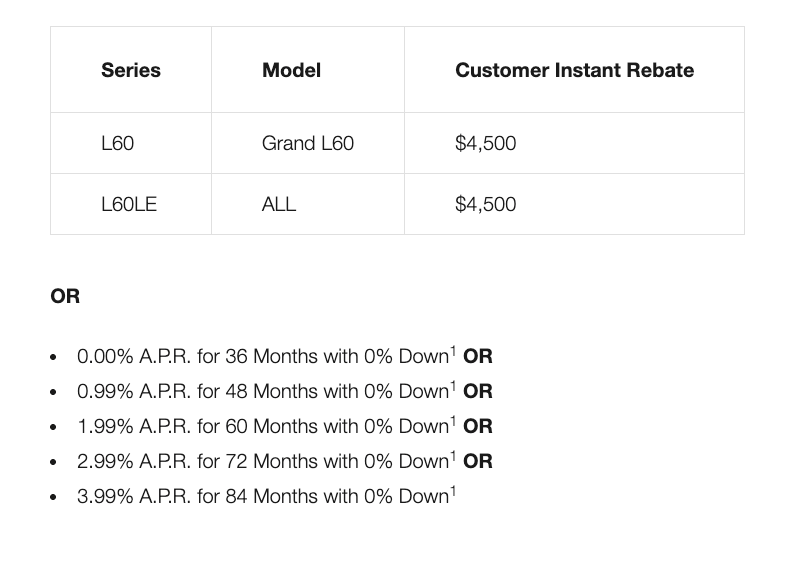Click footnote 1 after the 60 Months offer

coord(453,421)
